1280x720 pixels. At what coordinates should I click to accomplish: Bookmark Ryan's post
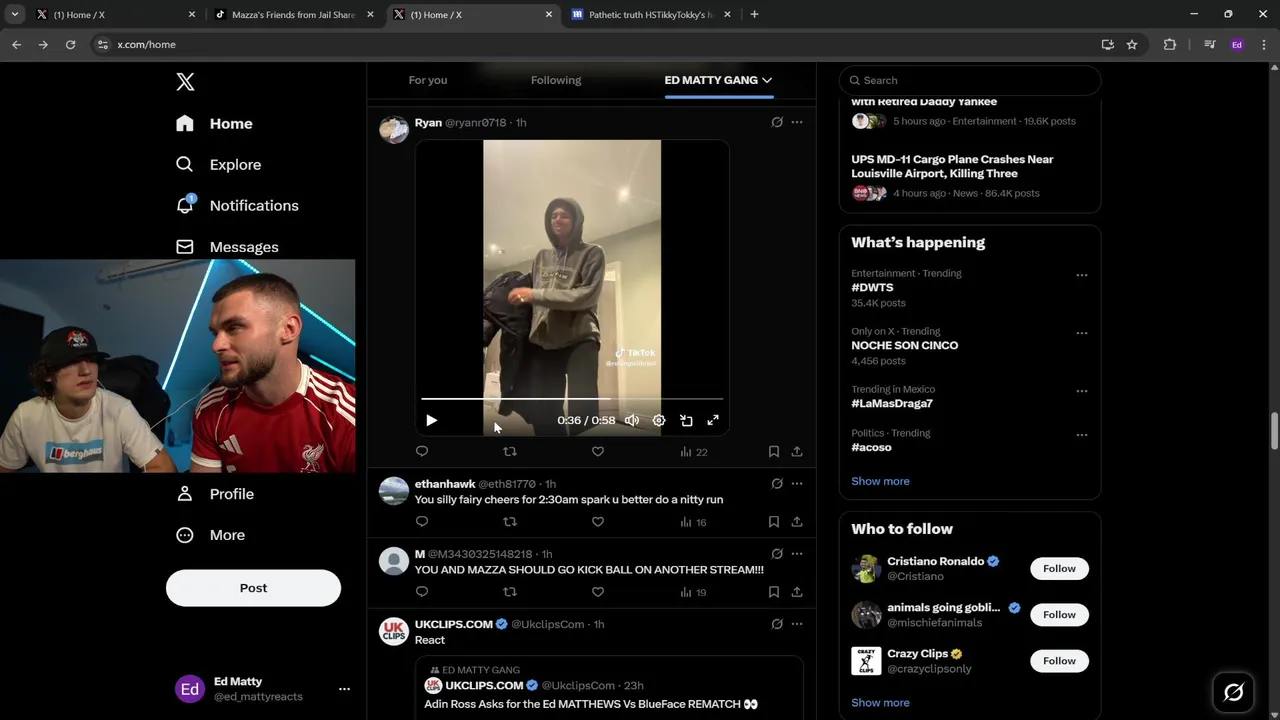774,452
